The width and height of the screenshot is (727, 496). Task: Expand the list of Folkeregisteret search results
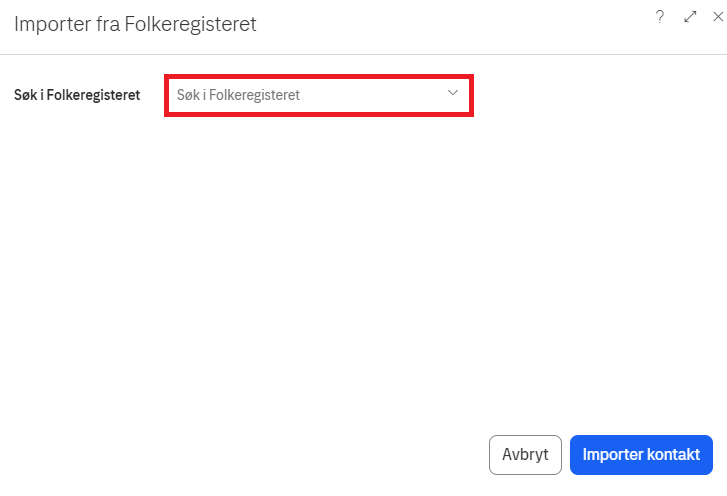pyautogui.click(x=452, y=93)
